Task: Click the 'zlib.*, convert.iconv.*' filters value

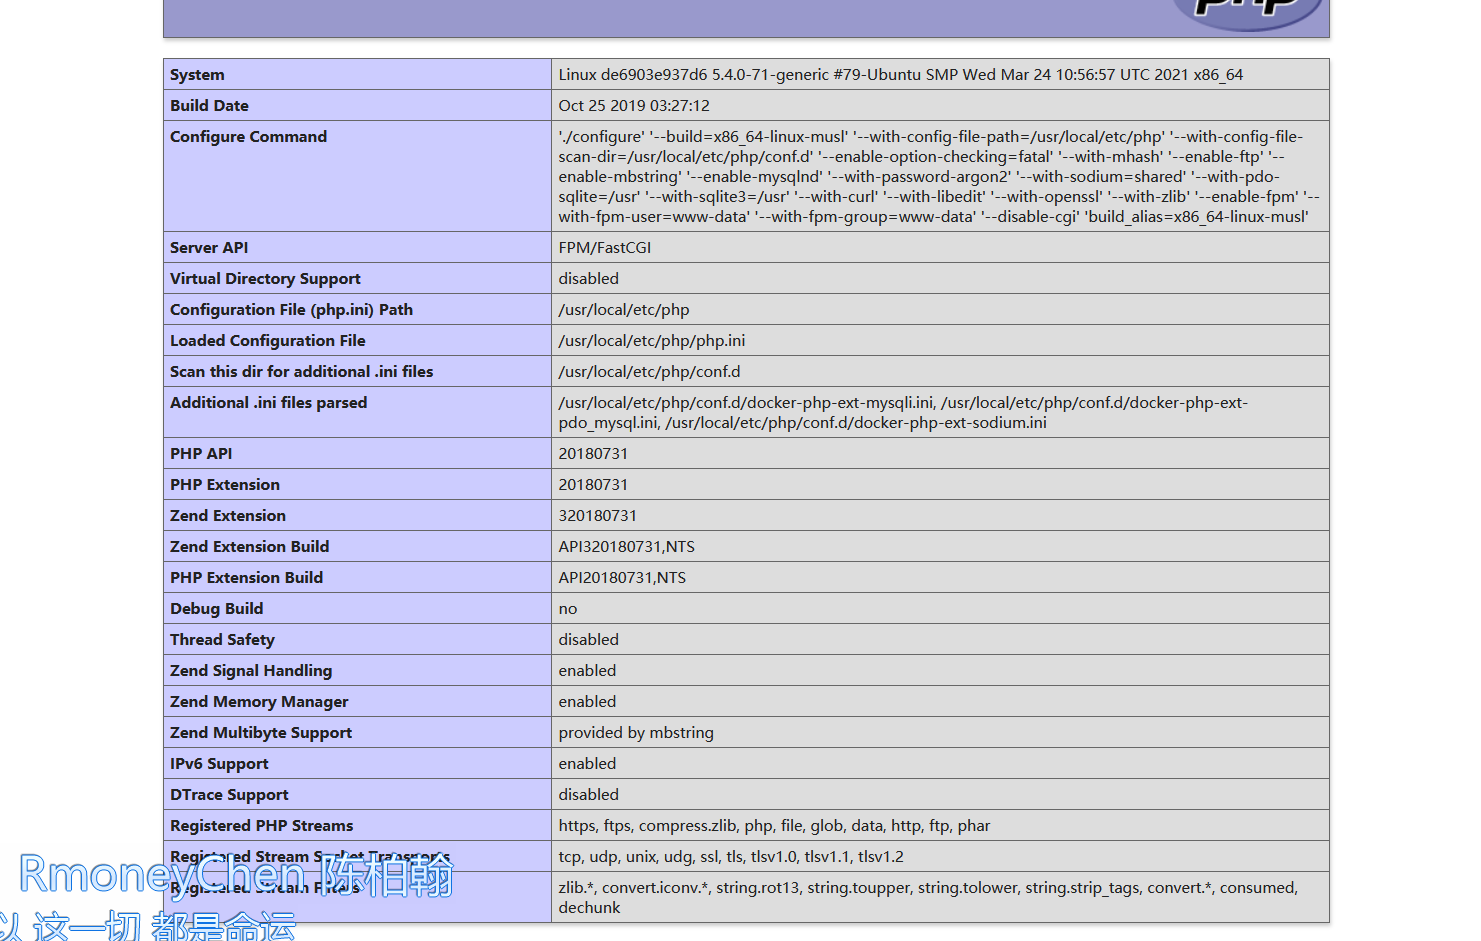Action: (x=928, y=898)
